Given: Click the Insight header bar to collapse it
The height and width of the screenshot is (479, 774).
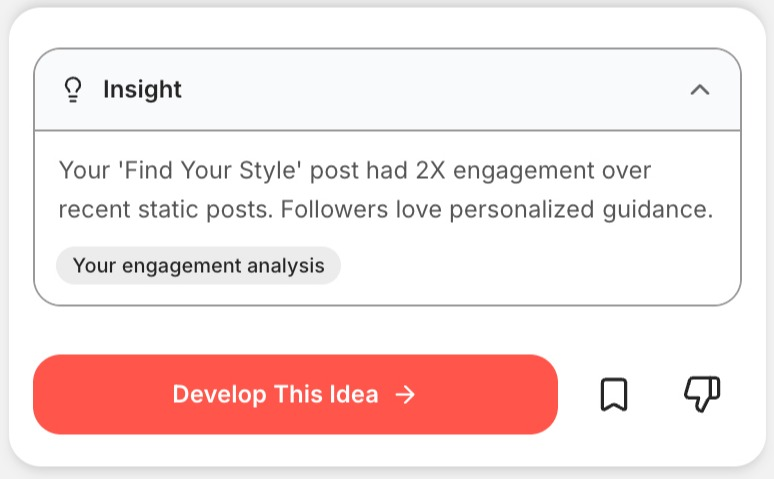Looking at the screenshot, I should (x=387, y=89).
